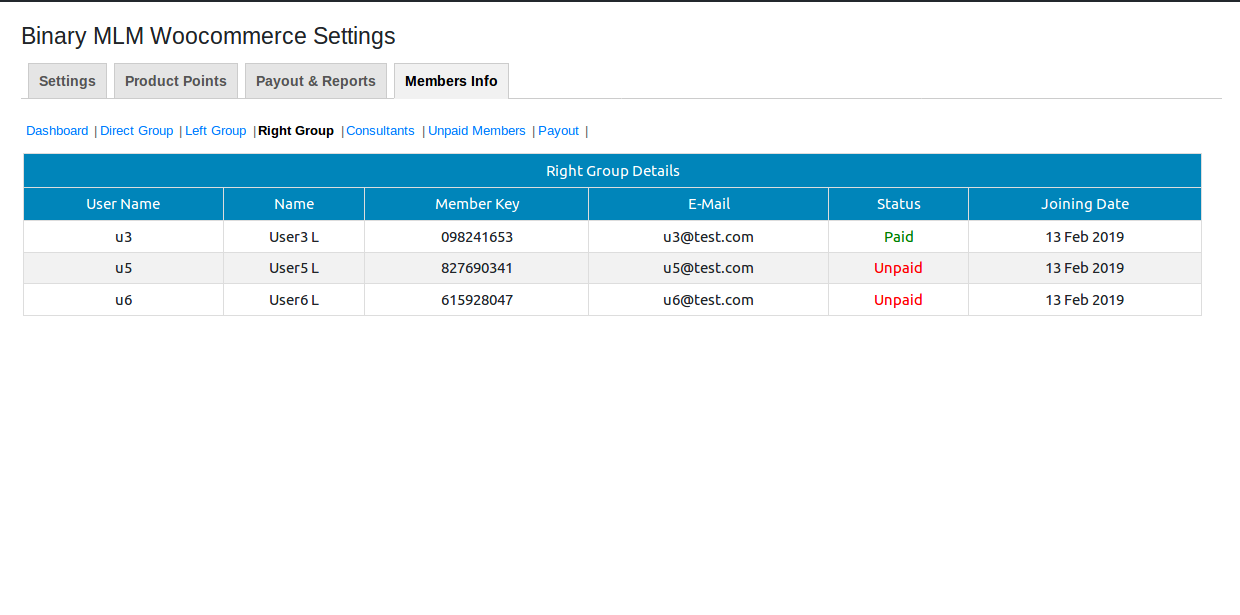1240x615 pixels.
Task: Open the Direct Group link
Action: click(x=137, y=131)
